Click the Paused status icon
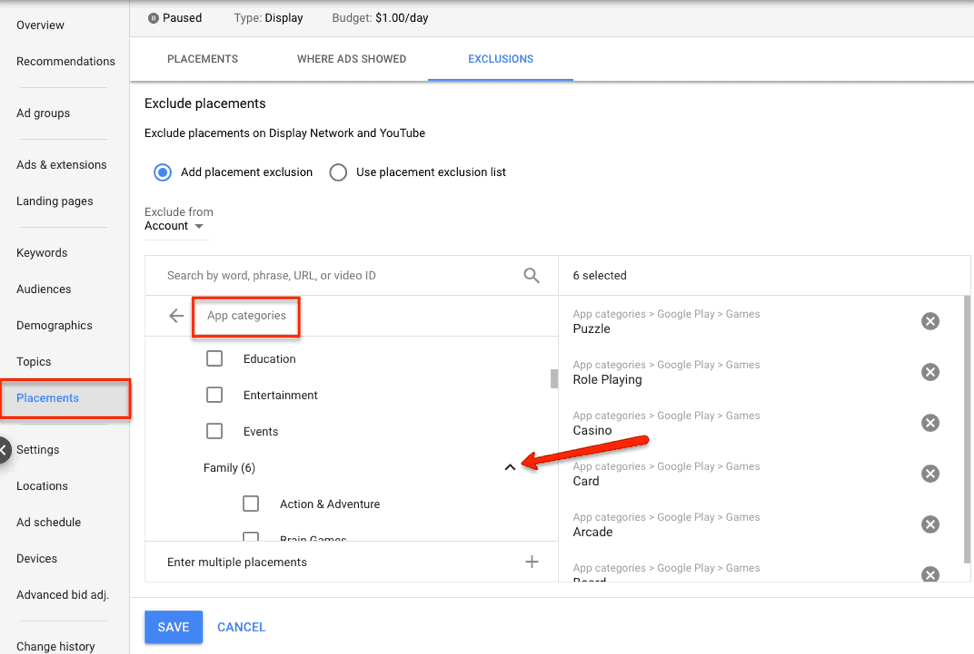 [153, 18]
